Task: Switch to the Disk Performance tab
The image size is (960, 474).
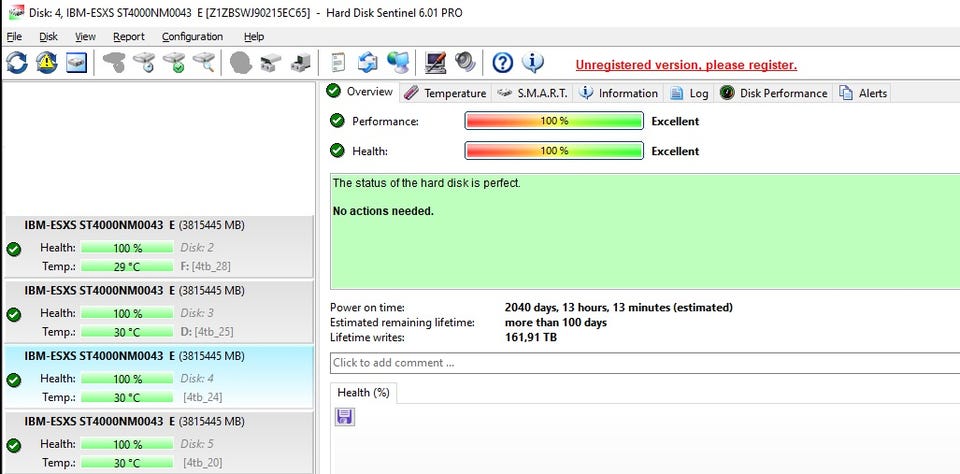Action: (x=774, y=93)
